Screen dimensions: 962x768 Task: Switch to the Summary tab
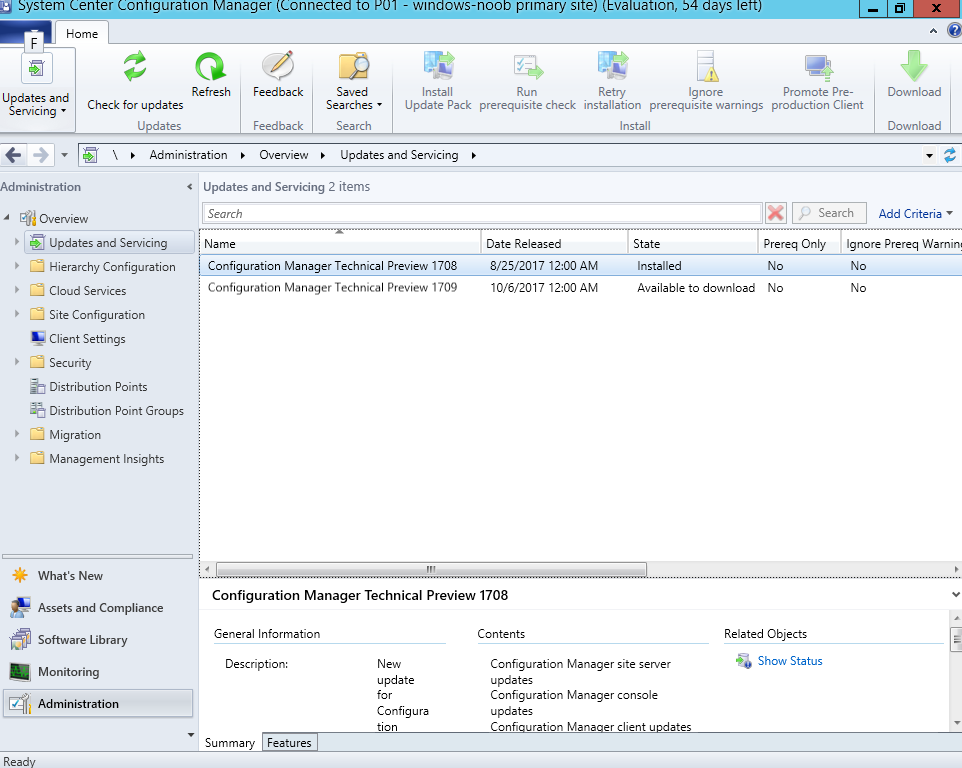[230, 743]
